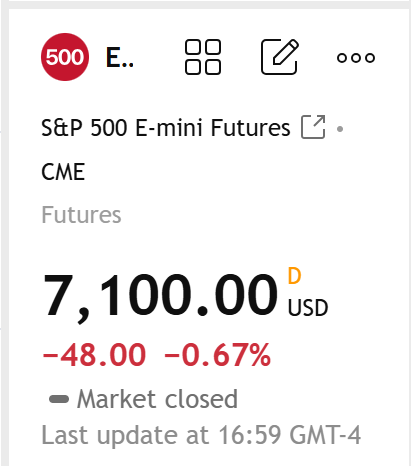Click the pencil edit note icon
414x466 pixels.
tap(280, 57)
